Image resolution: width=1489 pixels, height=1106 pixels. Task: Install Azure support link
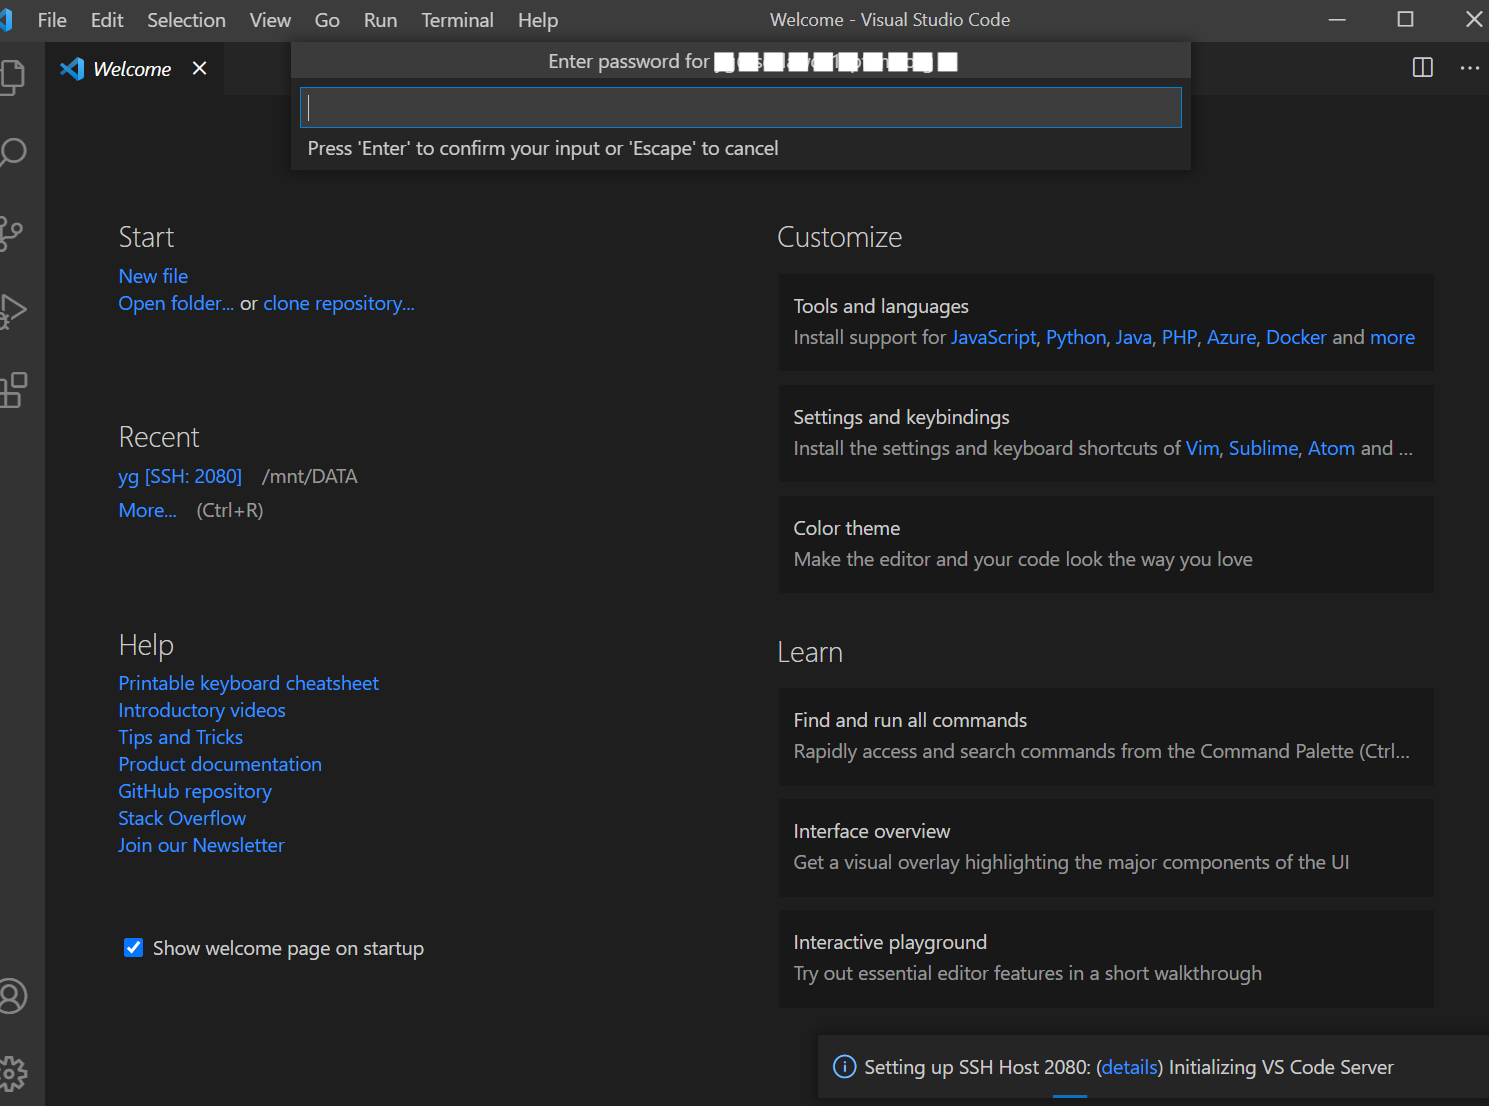[x=1231, y=337]
